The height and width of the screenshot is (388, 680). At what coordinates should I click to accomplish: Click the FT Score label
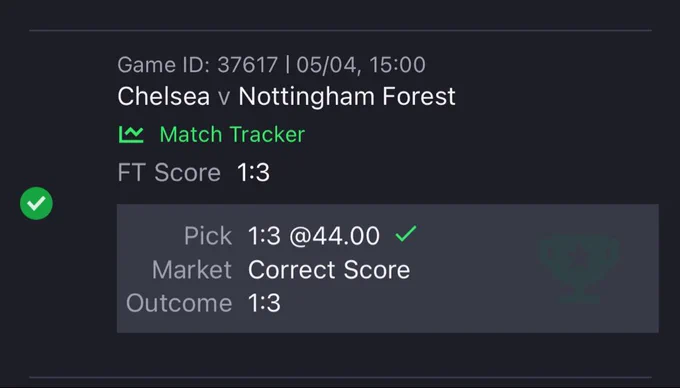[169, 173]
